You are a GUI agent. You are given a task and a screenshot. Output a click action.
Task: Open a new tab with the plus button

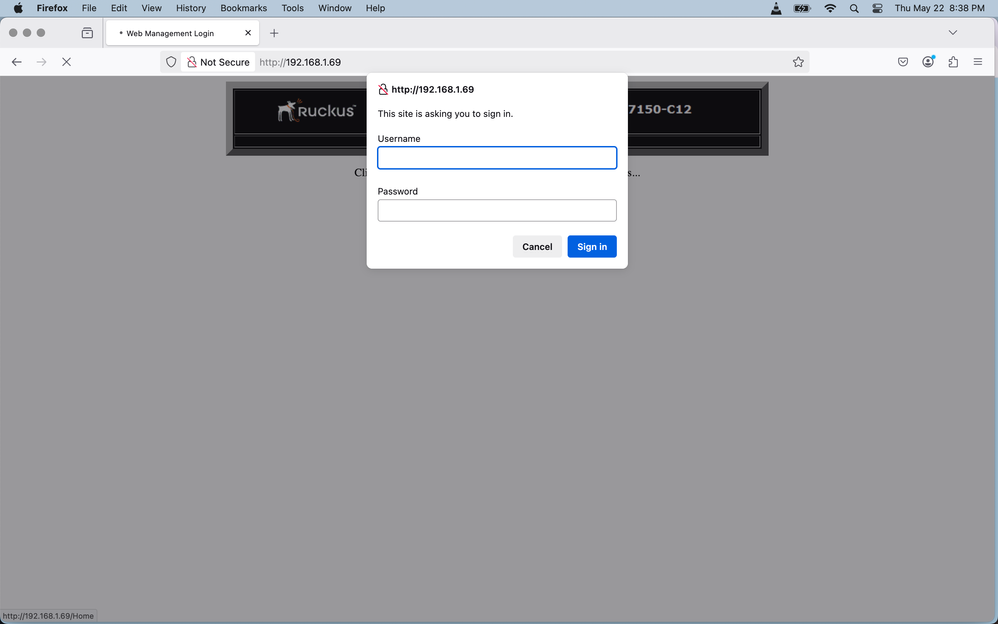click(x=274, y=32)
